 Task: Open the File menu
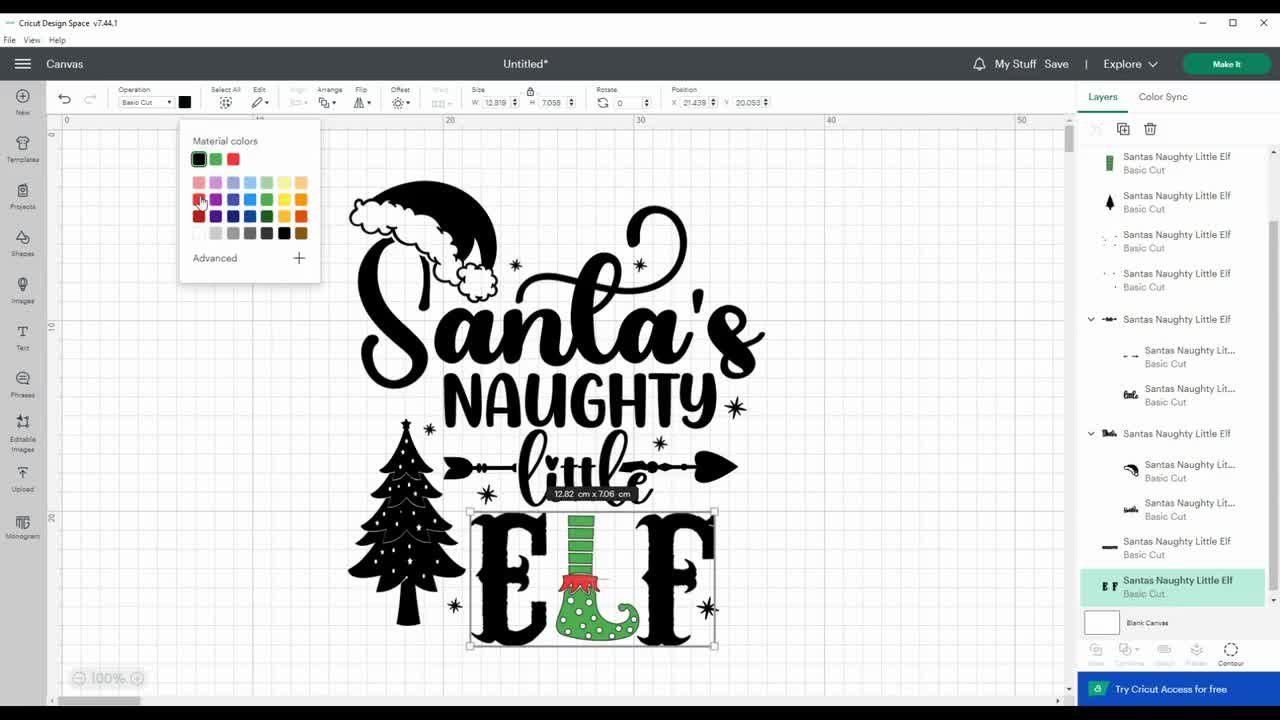[9, 40]
